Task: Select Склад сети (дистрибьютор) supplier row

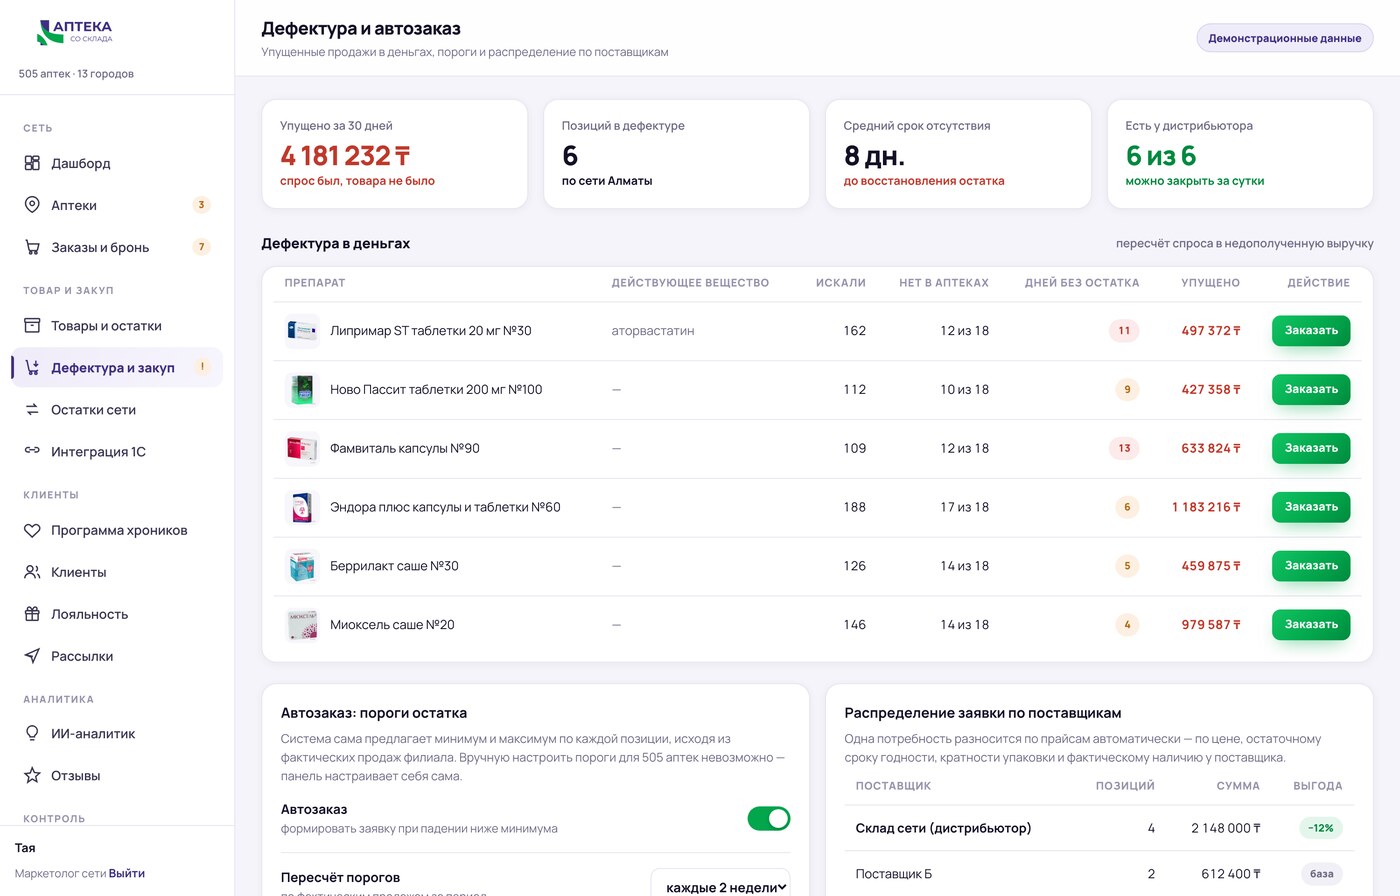Action: pyautogui.click(x=1099, y=828)
